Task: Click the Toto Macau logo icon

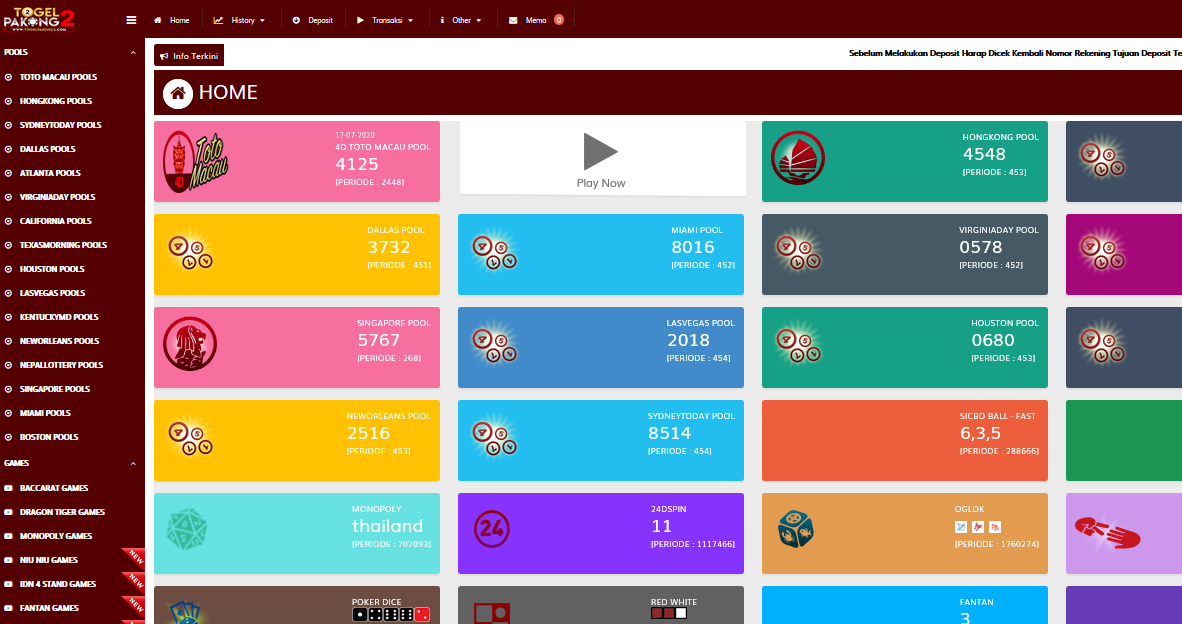Action: 195,162
